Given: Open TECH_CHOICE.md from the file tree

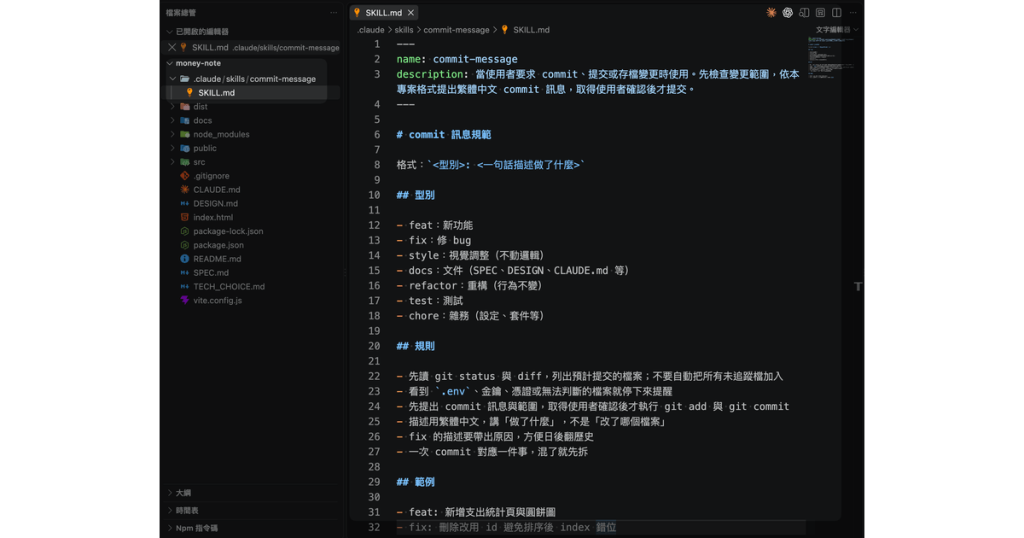Looking at the screenshot, I should 229,287.
